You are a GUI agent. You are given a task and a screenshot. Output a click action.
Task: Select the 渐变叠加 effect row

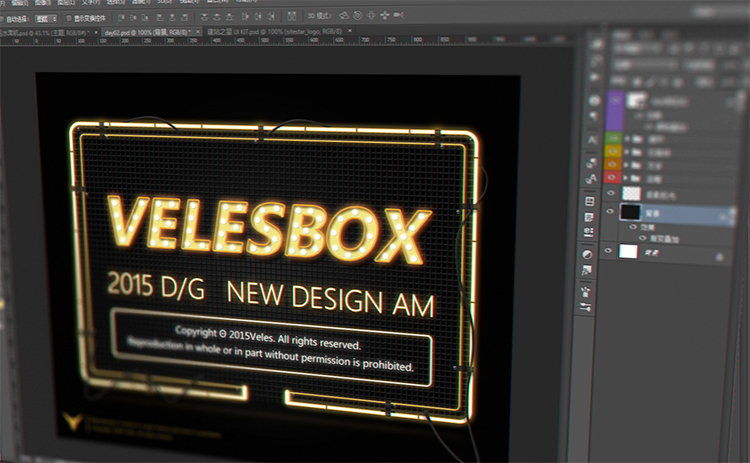[x=665, y=238]
